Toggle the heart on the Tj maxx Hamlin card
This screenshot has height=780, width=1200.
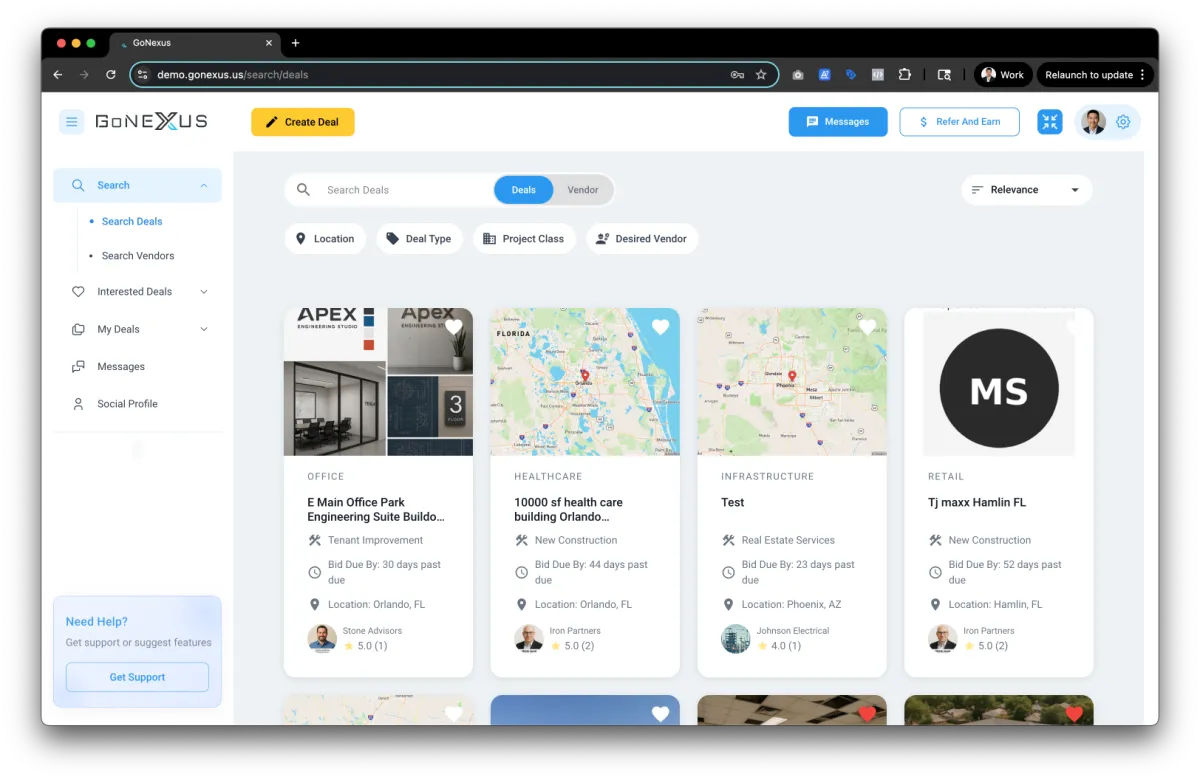tap(1074, 327)
